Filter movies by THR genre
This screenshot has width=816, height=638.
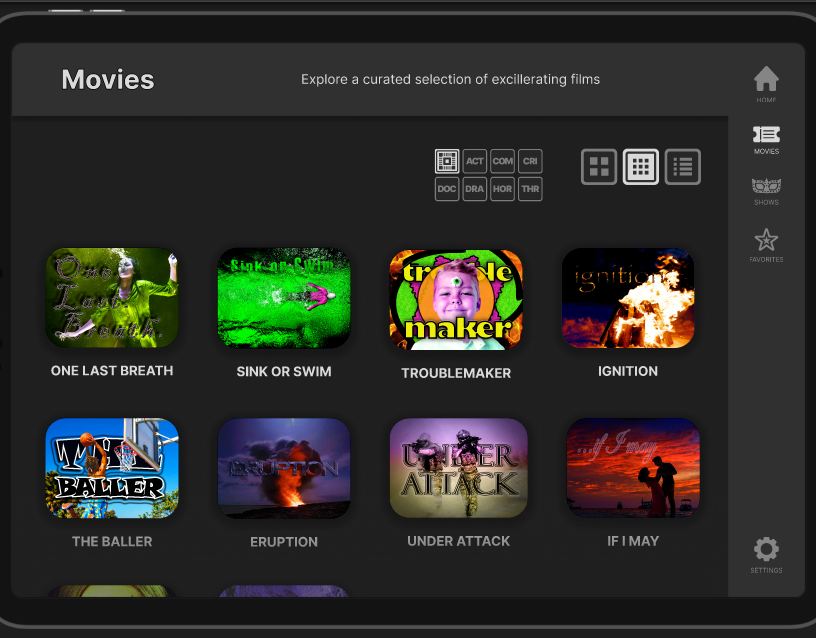tap(530, 189)
